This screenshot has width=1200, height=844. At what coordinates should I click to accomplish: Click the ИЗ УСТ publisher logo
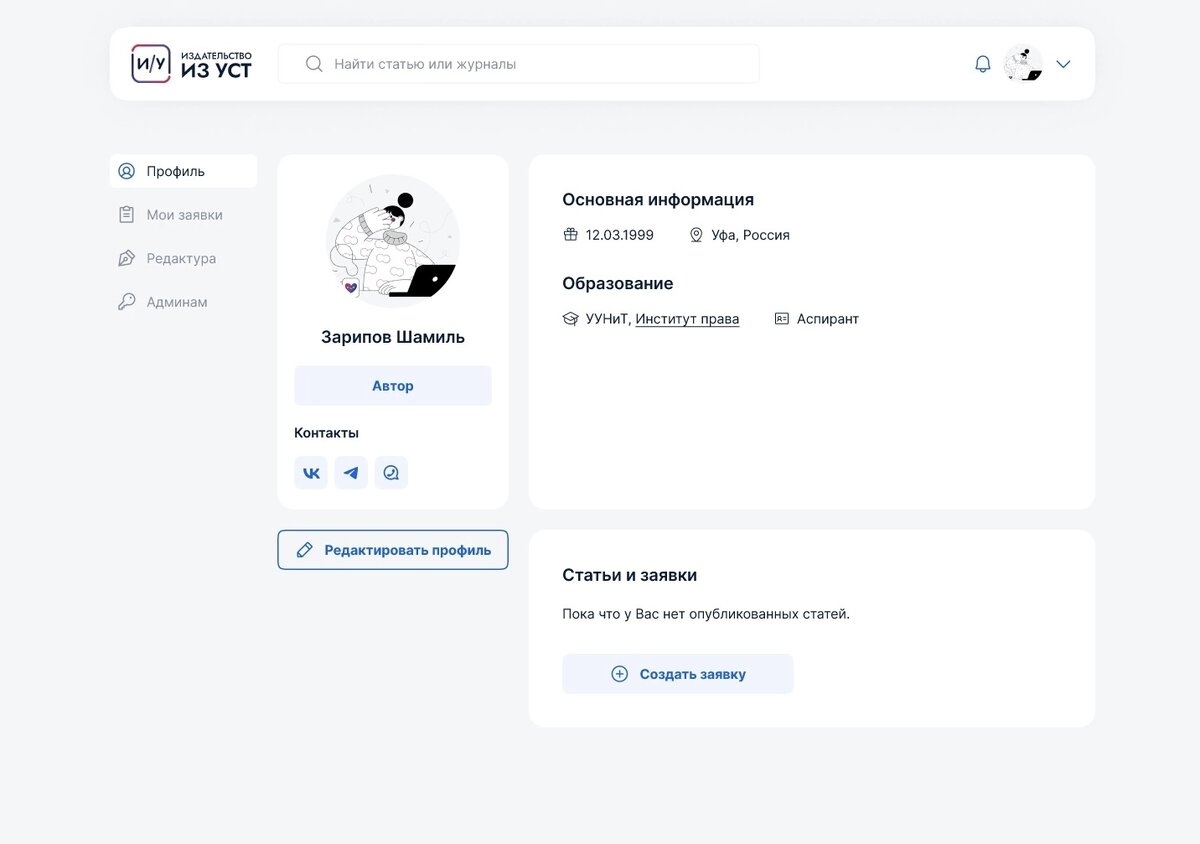(x=190, y=63)
